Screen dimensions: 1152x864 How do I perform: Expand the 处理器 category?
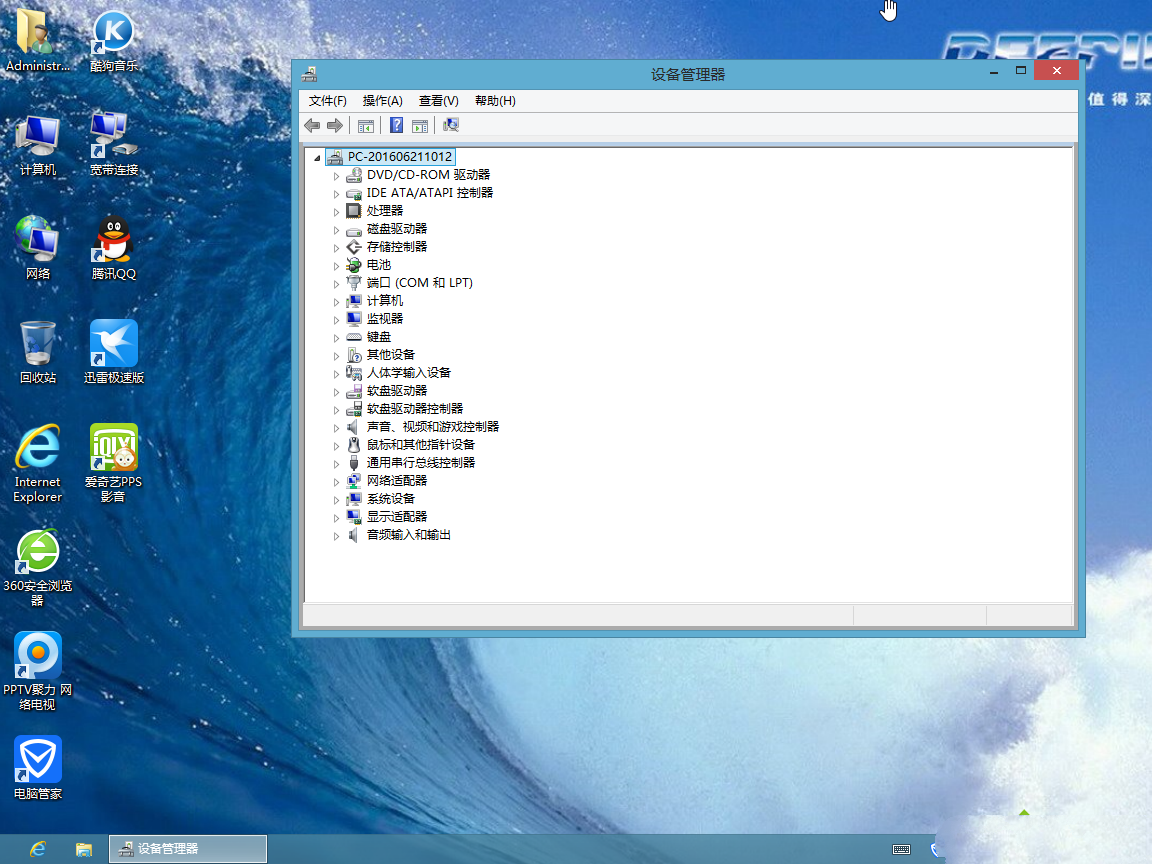click(336, 210)
